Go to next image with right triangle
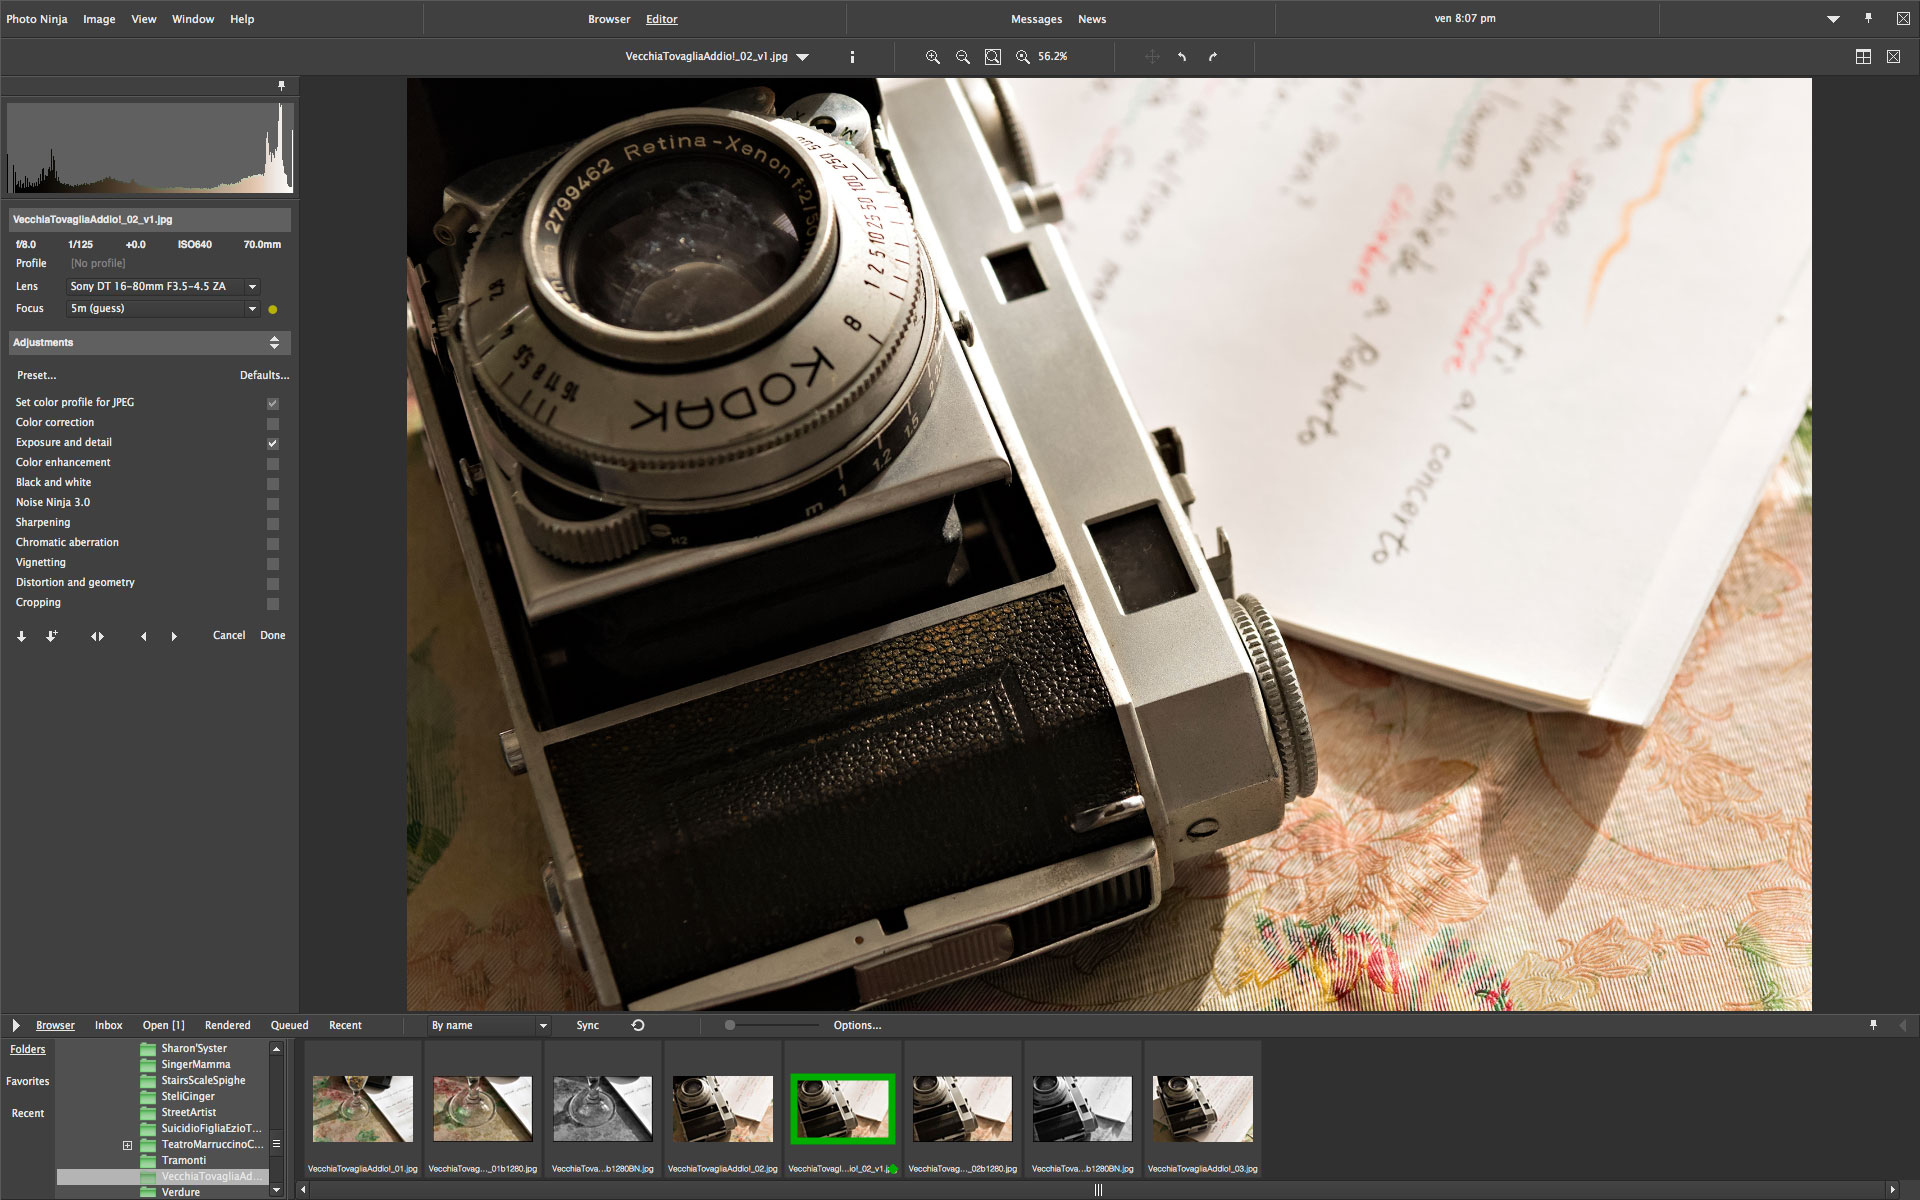Image resolution: width=1920 pixels, height=1200 pixels. click(174, 636)
